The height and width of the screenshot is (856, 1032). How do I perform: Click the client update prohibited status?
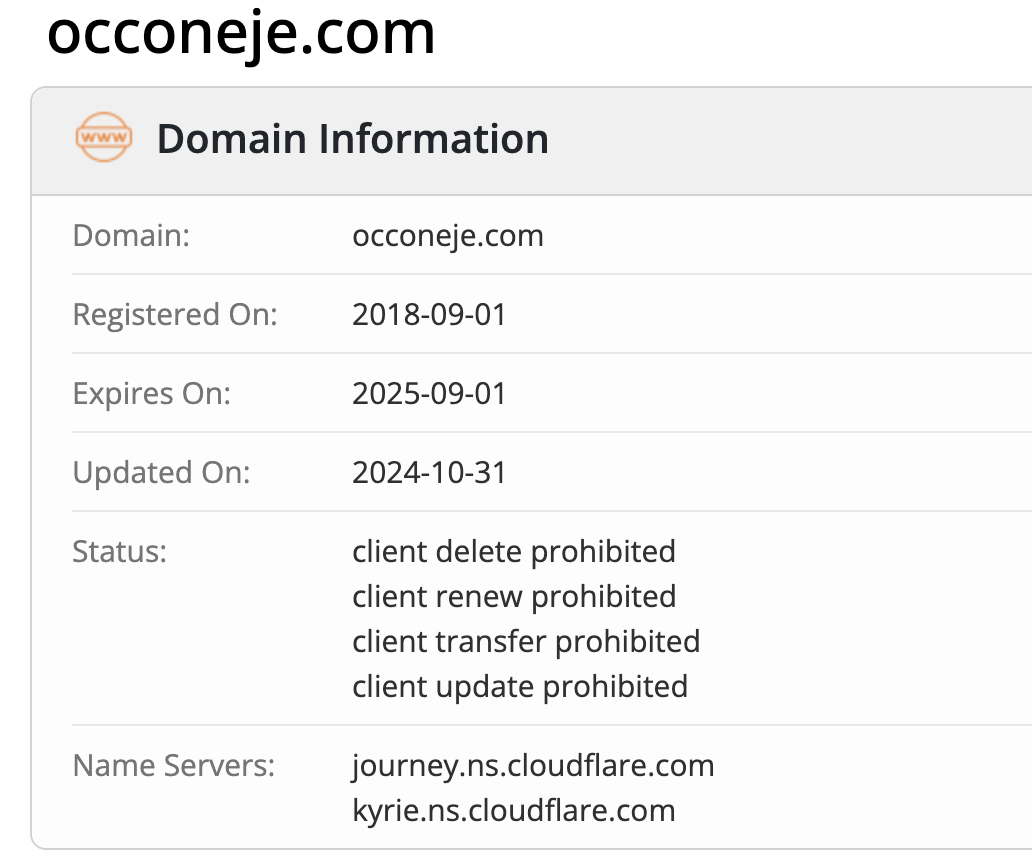(x=520, y=686)
